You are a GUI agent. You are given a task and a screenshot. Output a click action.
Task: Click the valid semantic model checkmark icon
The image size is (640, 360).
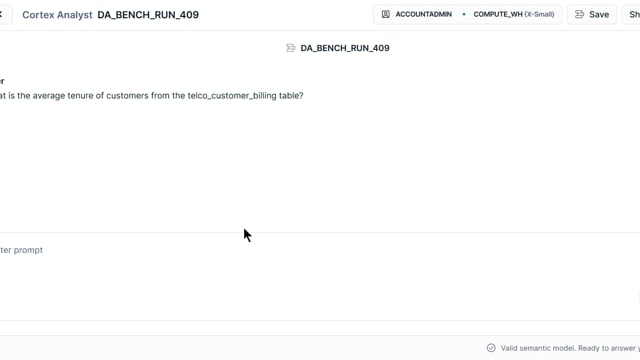coord(491,348)
